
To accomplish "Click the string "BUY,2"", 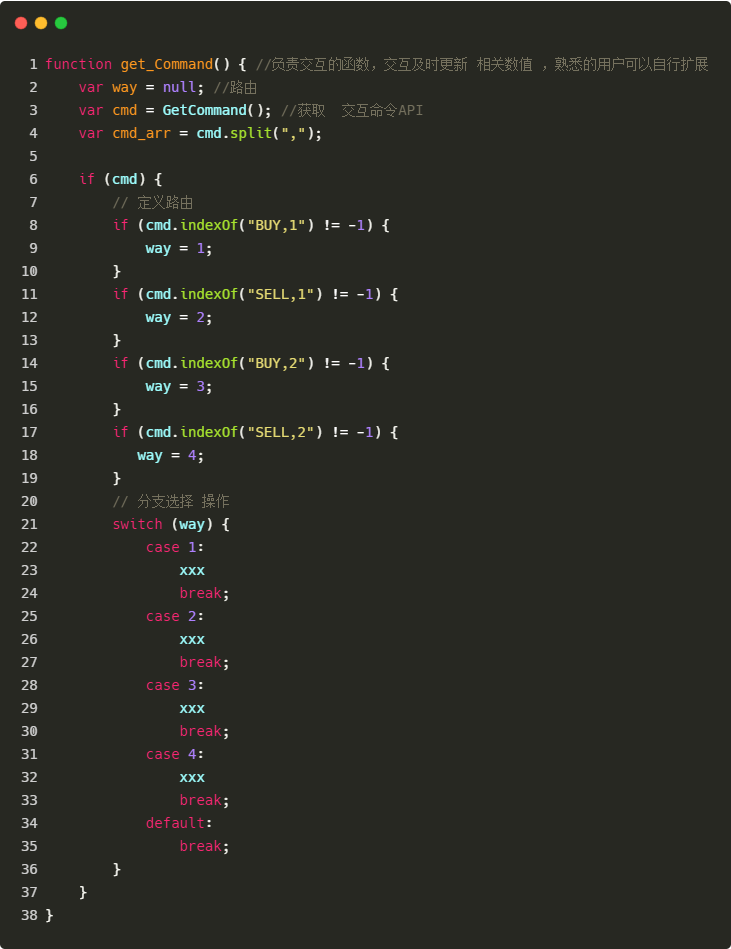I will 277,363.
